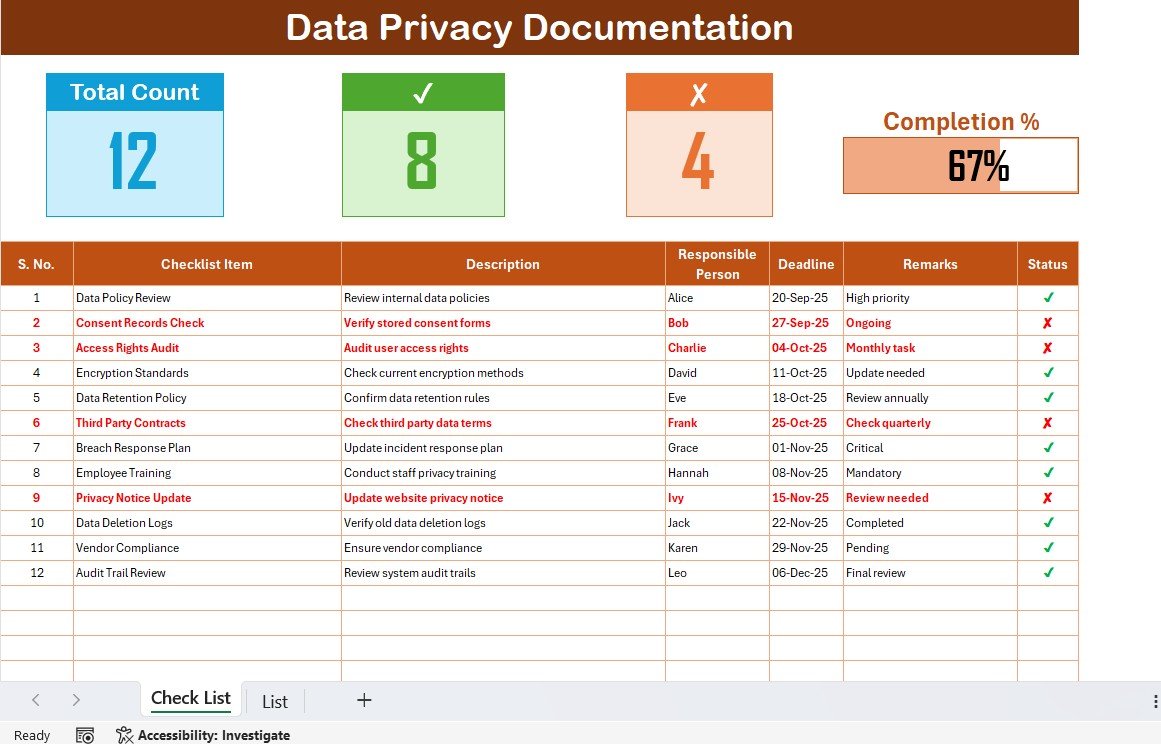Click the next sheet navigation arrow
Image resolution: width=1161 pixels, height=744 pixels.
75,700
